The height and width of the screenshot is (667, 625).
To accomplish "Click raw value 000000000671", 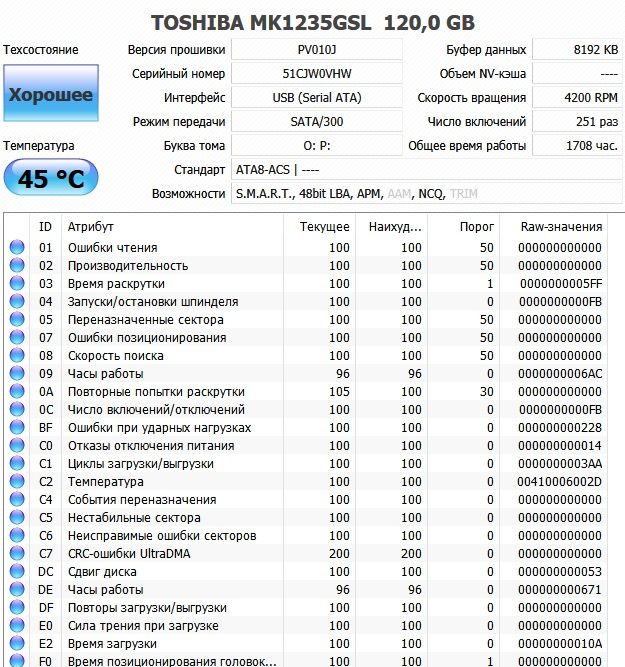I will 560,590.
